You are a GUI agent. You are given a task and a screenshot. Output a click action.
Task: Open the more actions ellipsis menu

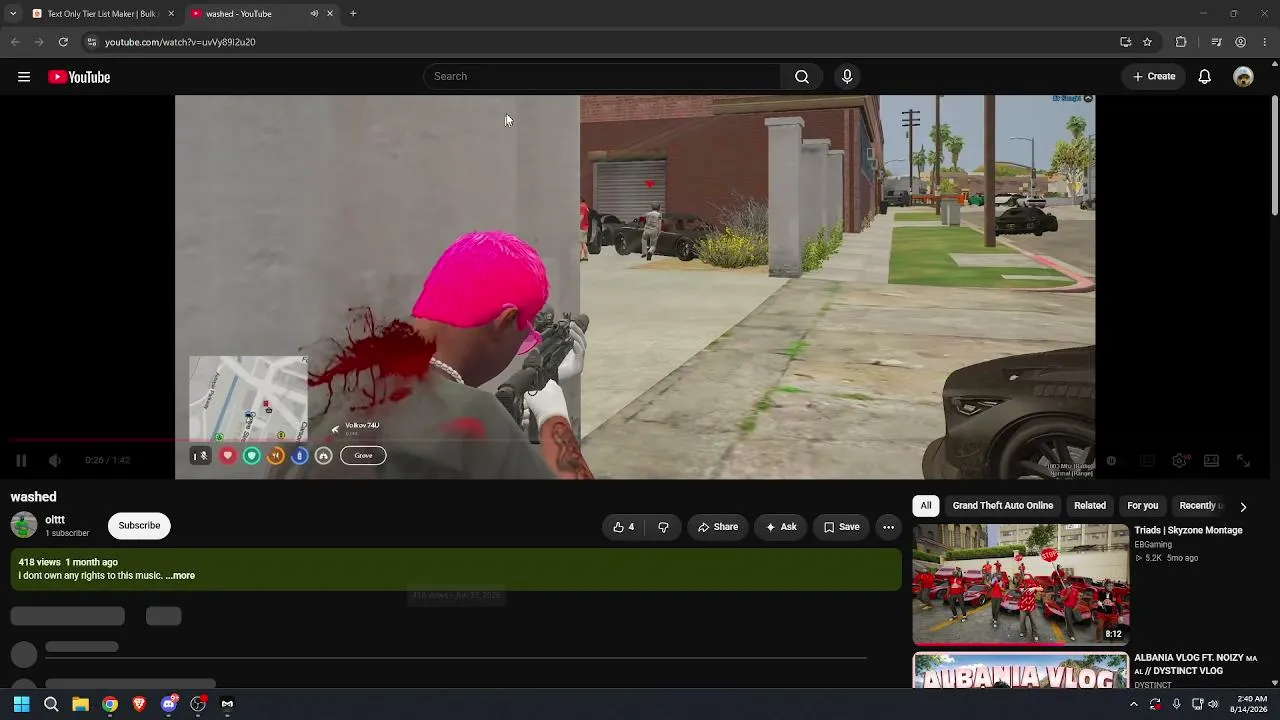888,527
